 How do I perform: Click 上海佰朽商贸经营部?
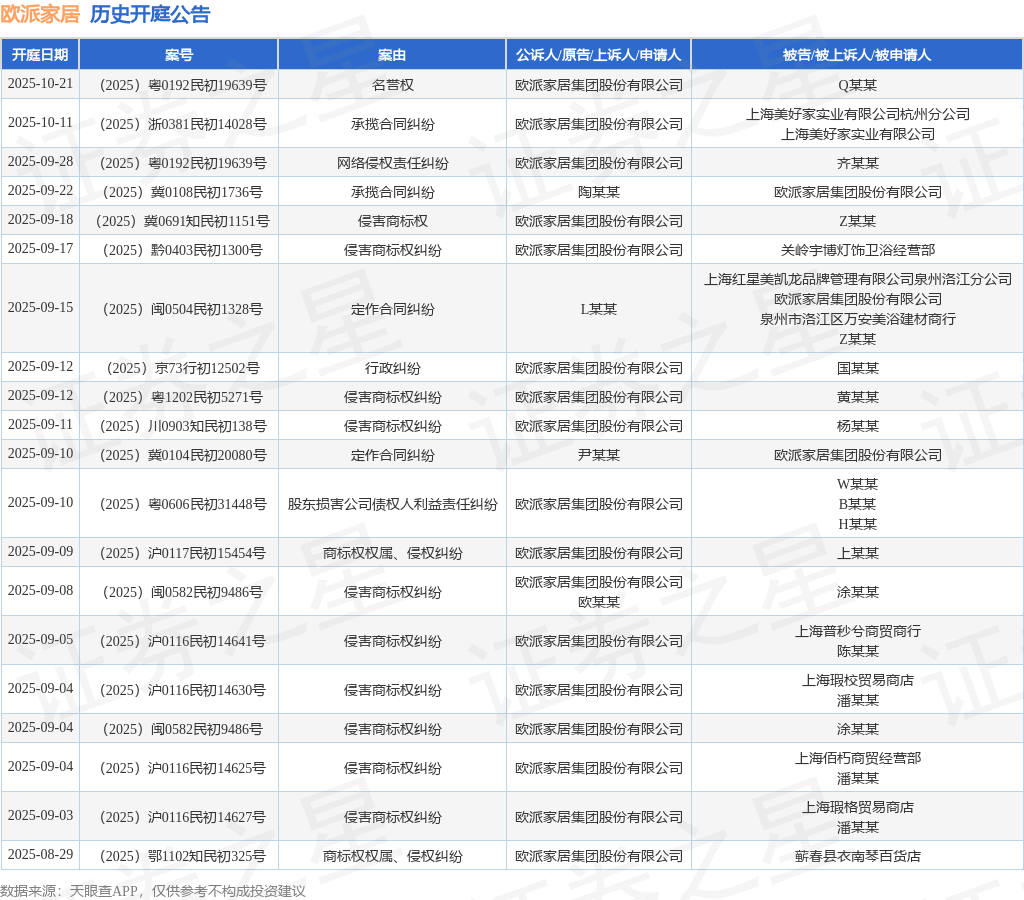857,758
